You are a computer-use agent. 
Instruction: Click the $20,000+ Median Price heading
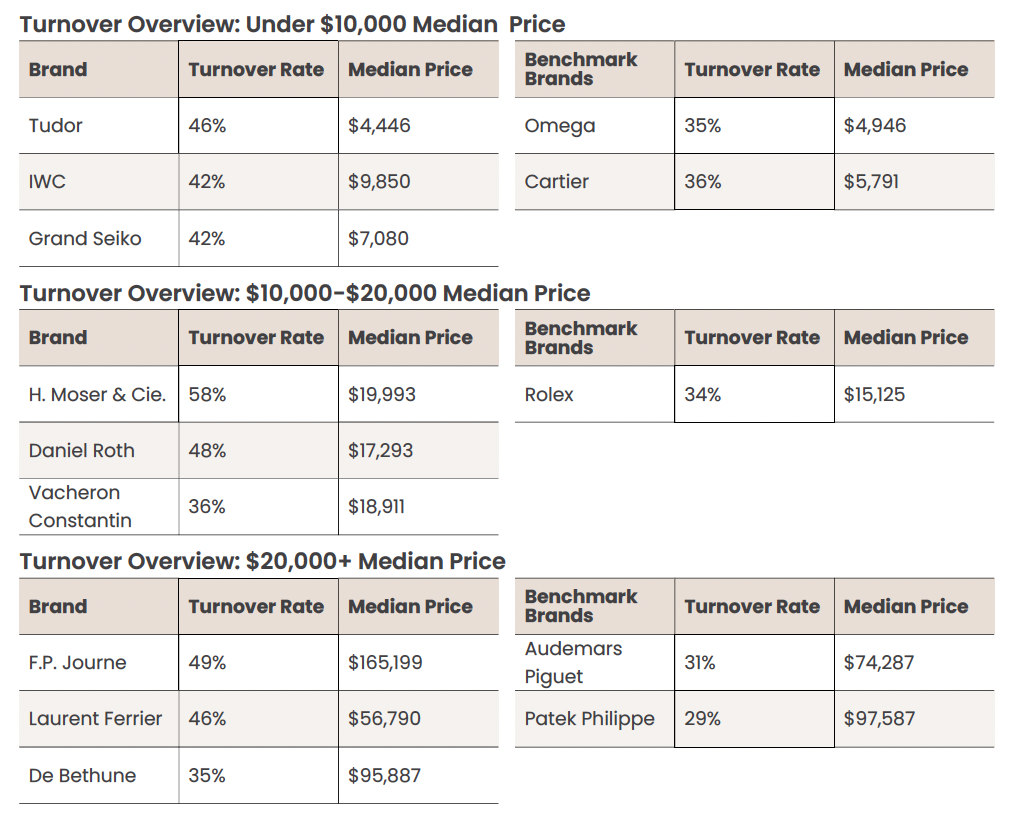coord(263,562)
